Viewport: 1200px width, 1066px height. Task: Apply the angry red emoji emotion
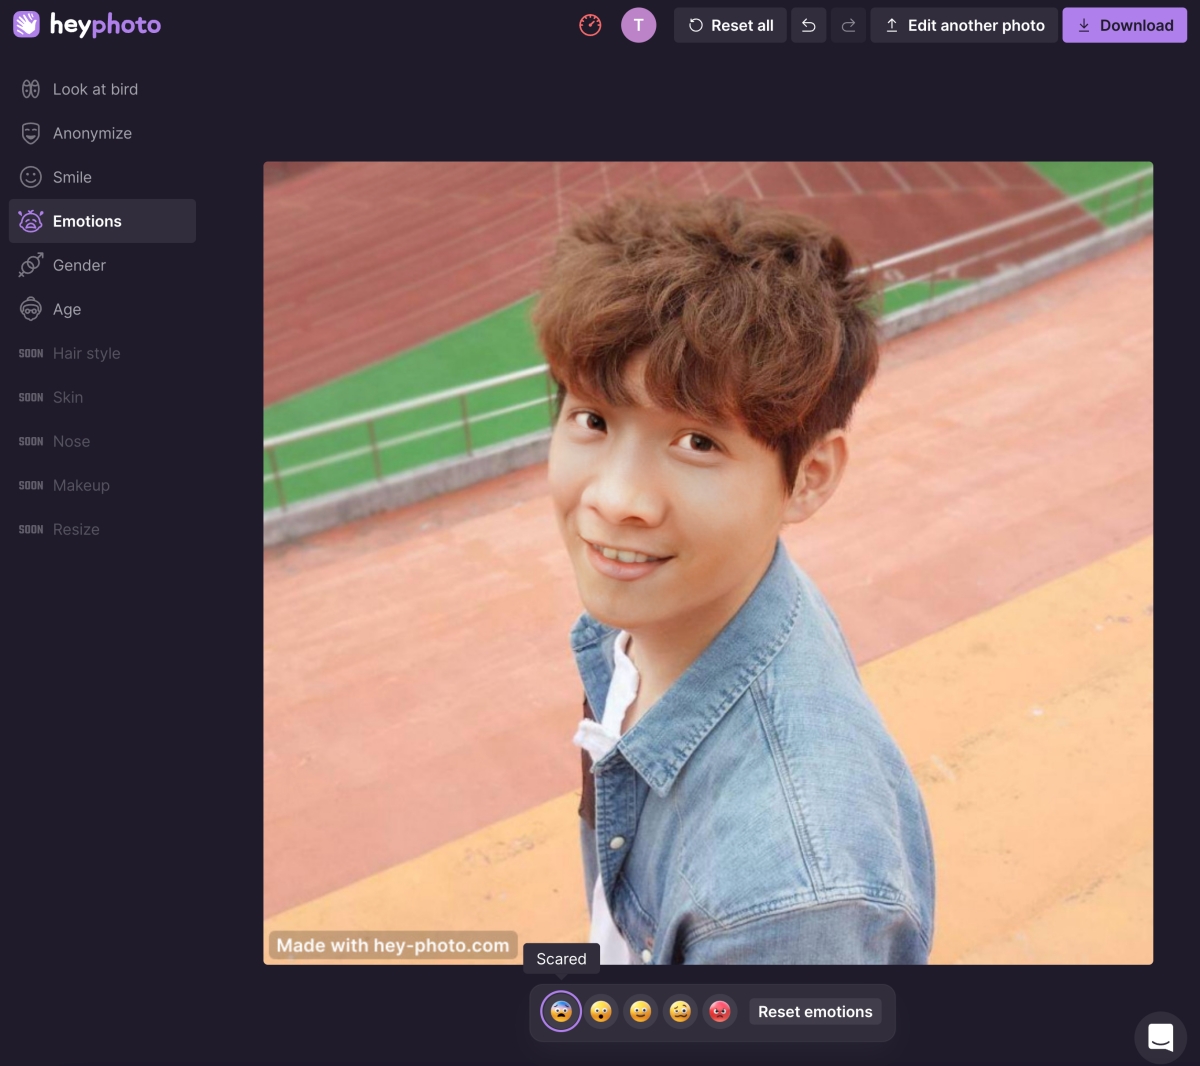click(x=720, y=1012)
